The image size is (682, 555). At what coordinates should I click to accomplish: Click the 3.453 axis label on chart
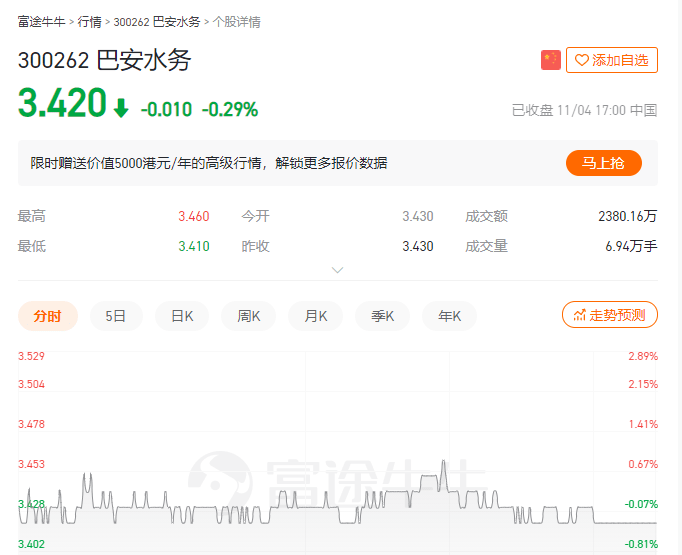[31, 464]
